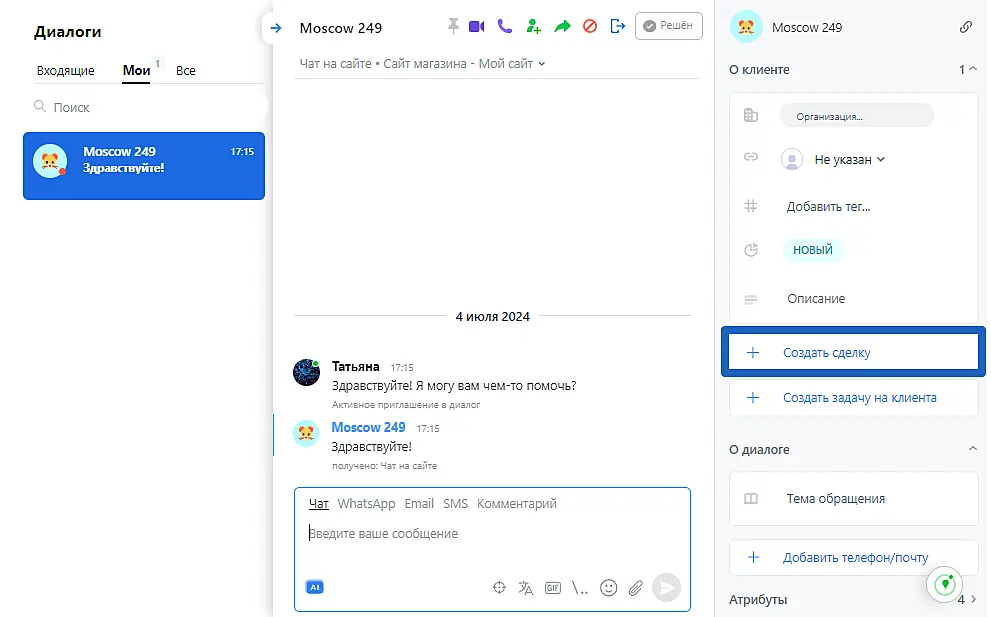991x617 pixels.
Task: Block the visitor with the red ban icon
Action: pos(590,27)
